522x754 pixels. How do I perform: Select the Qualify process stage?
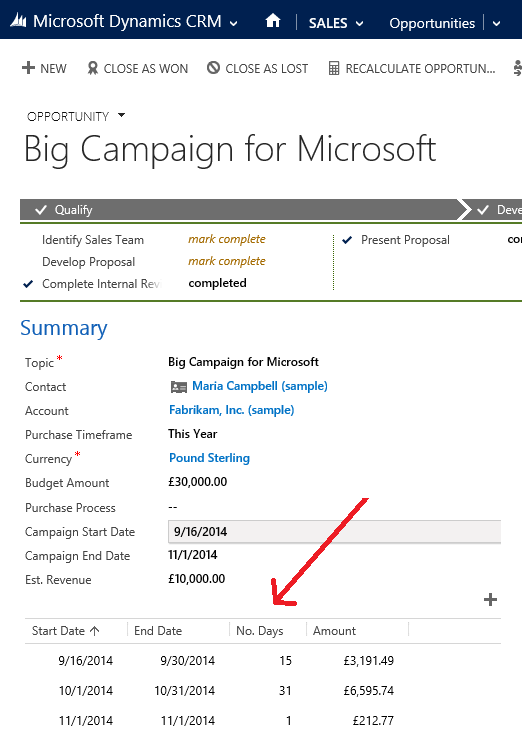click(73, 210)
